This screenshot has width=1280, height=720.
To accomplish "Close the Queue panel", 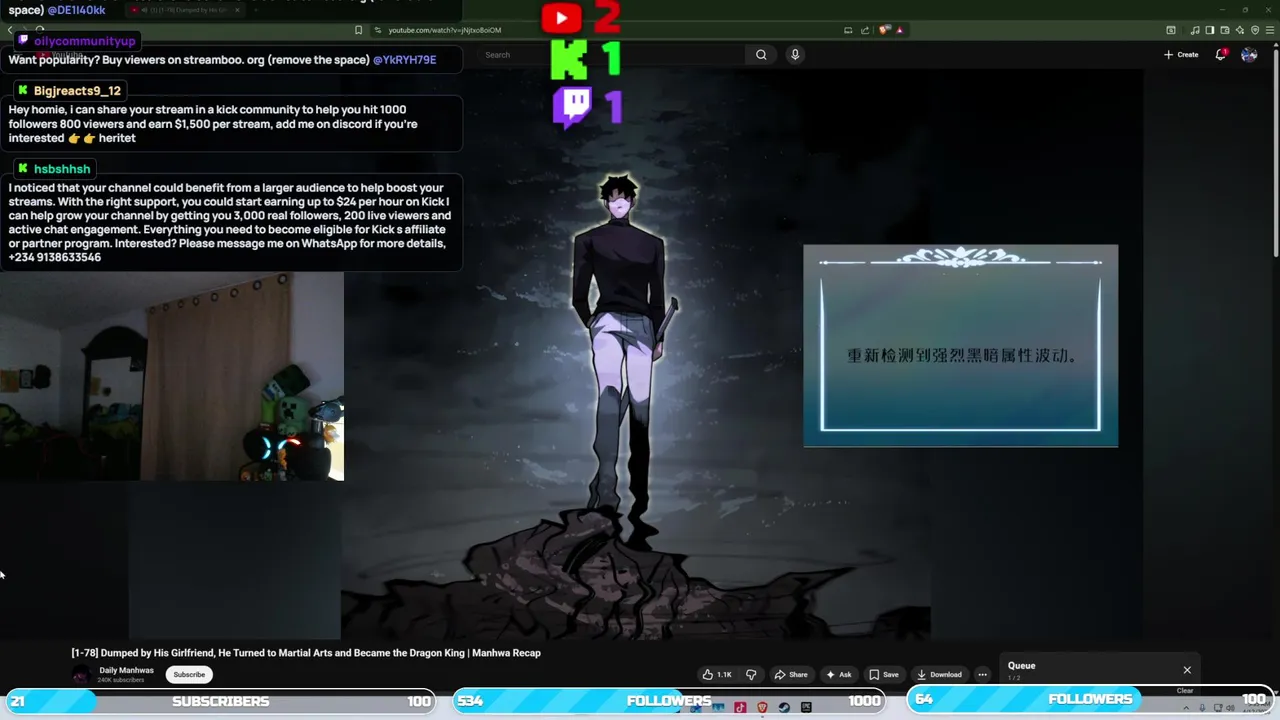I will [1187, 670].
